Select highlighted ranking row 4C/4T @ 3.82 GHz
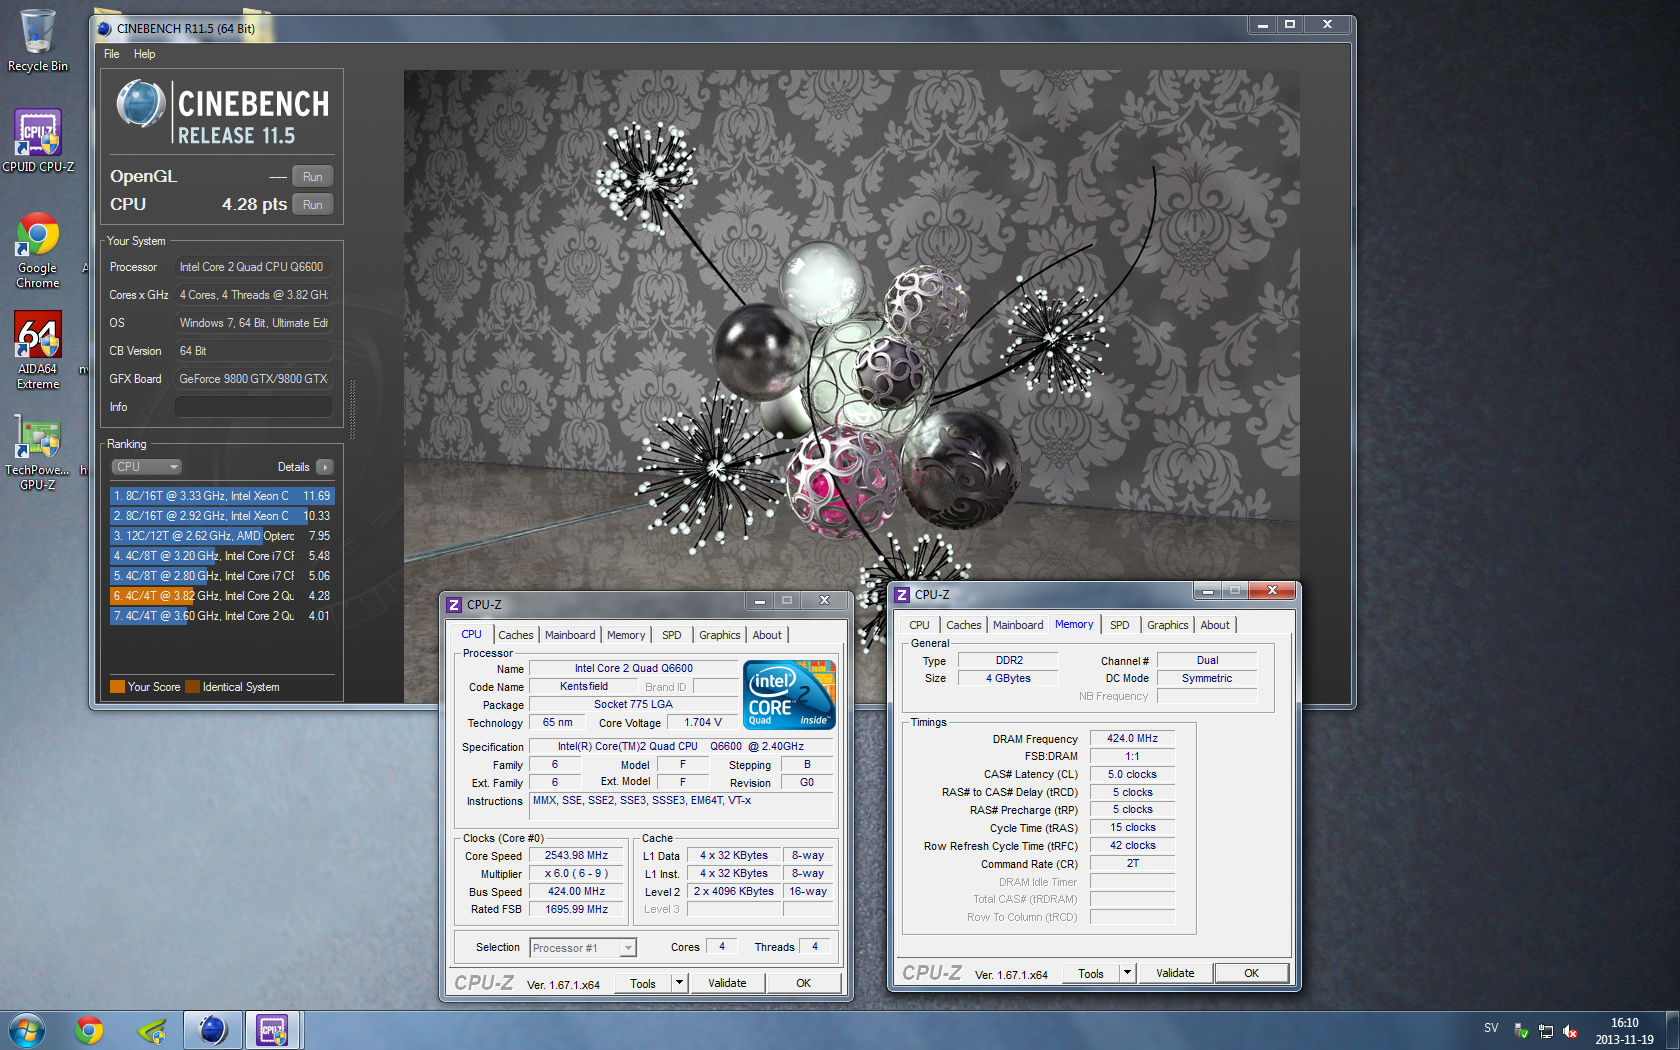1680x1050 pixels. click(222, 596)
